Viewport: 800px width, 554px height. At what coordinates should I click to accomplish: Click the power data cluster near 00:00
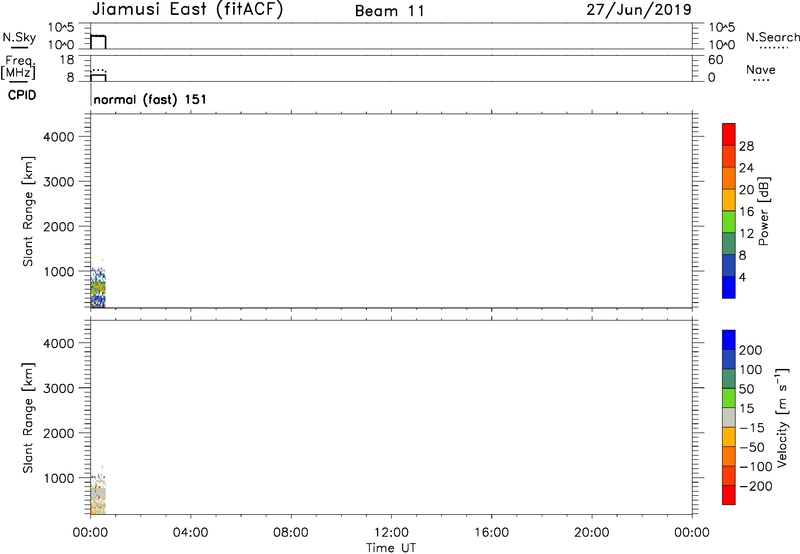(98, 287)
